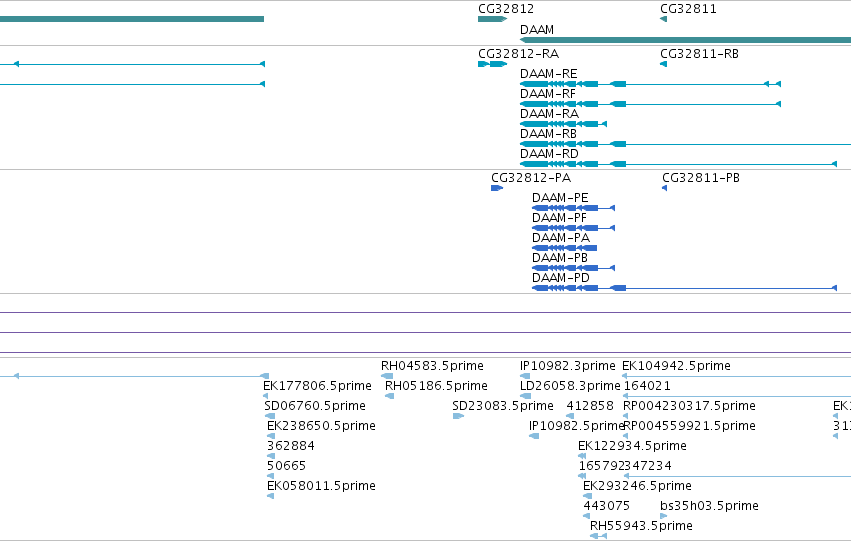Click the IP10982.5prime EST label
The height and width of the screenshot is (541, 851).
576,427
